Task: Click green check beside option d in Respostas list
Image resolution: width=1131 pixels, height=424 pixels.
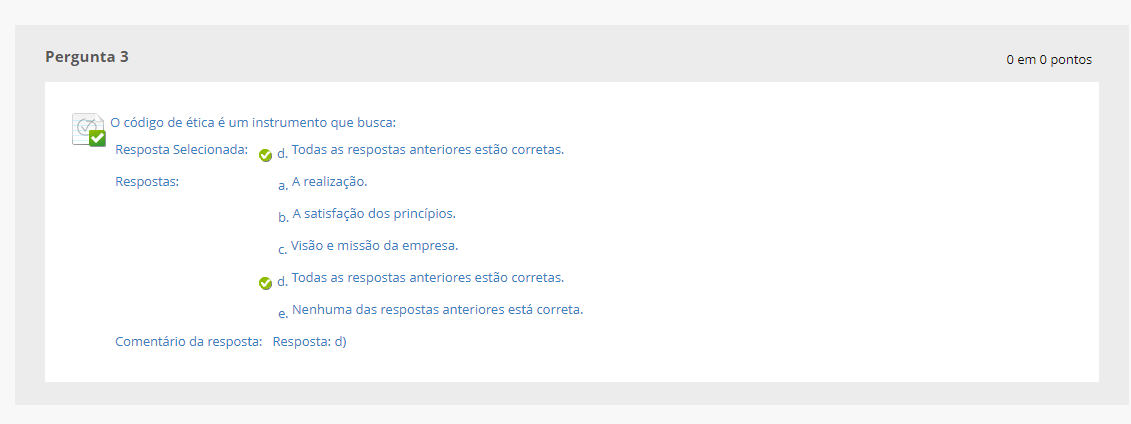Action: click(x=265, y=283)
